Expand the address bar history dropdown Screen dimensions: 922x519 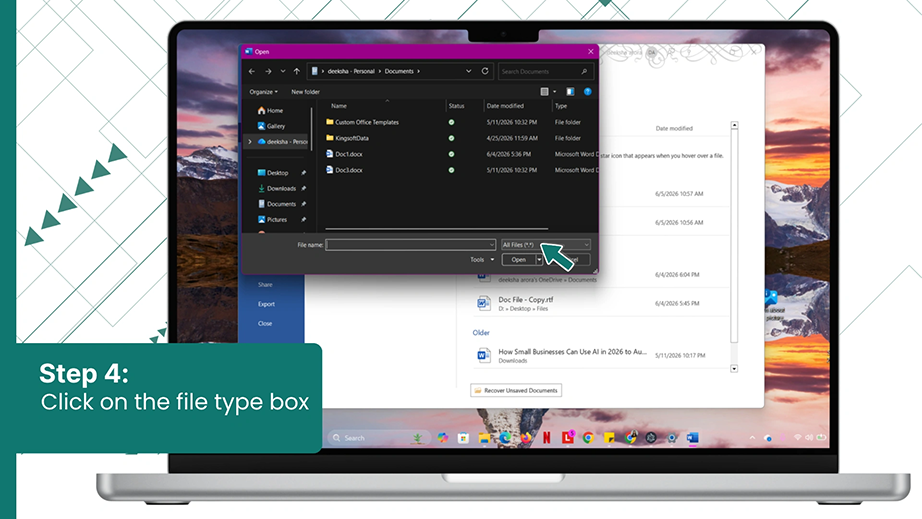pos(469,71)
